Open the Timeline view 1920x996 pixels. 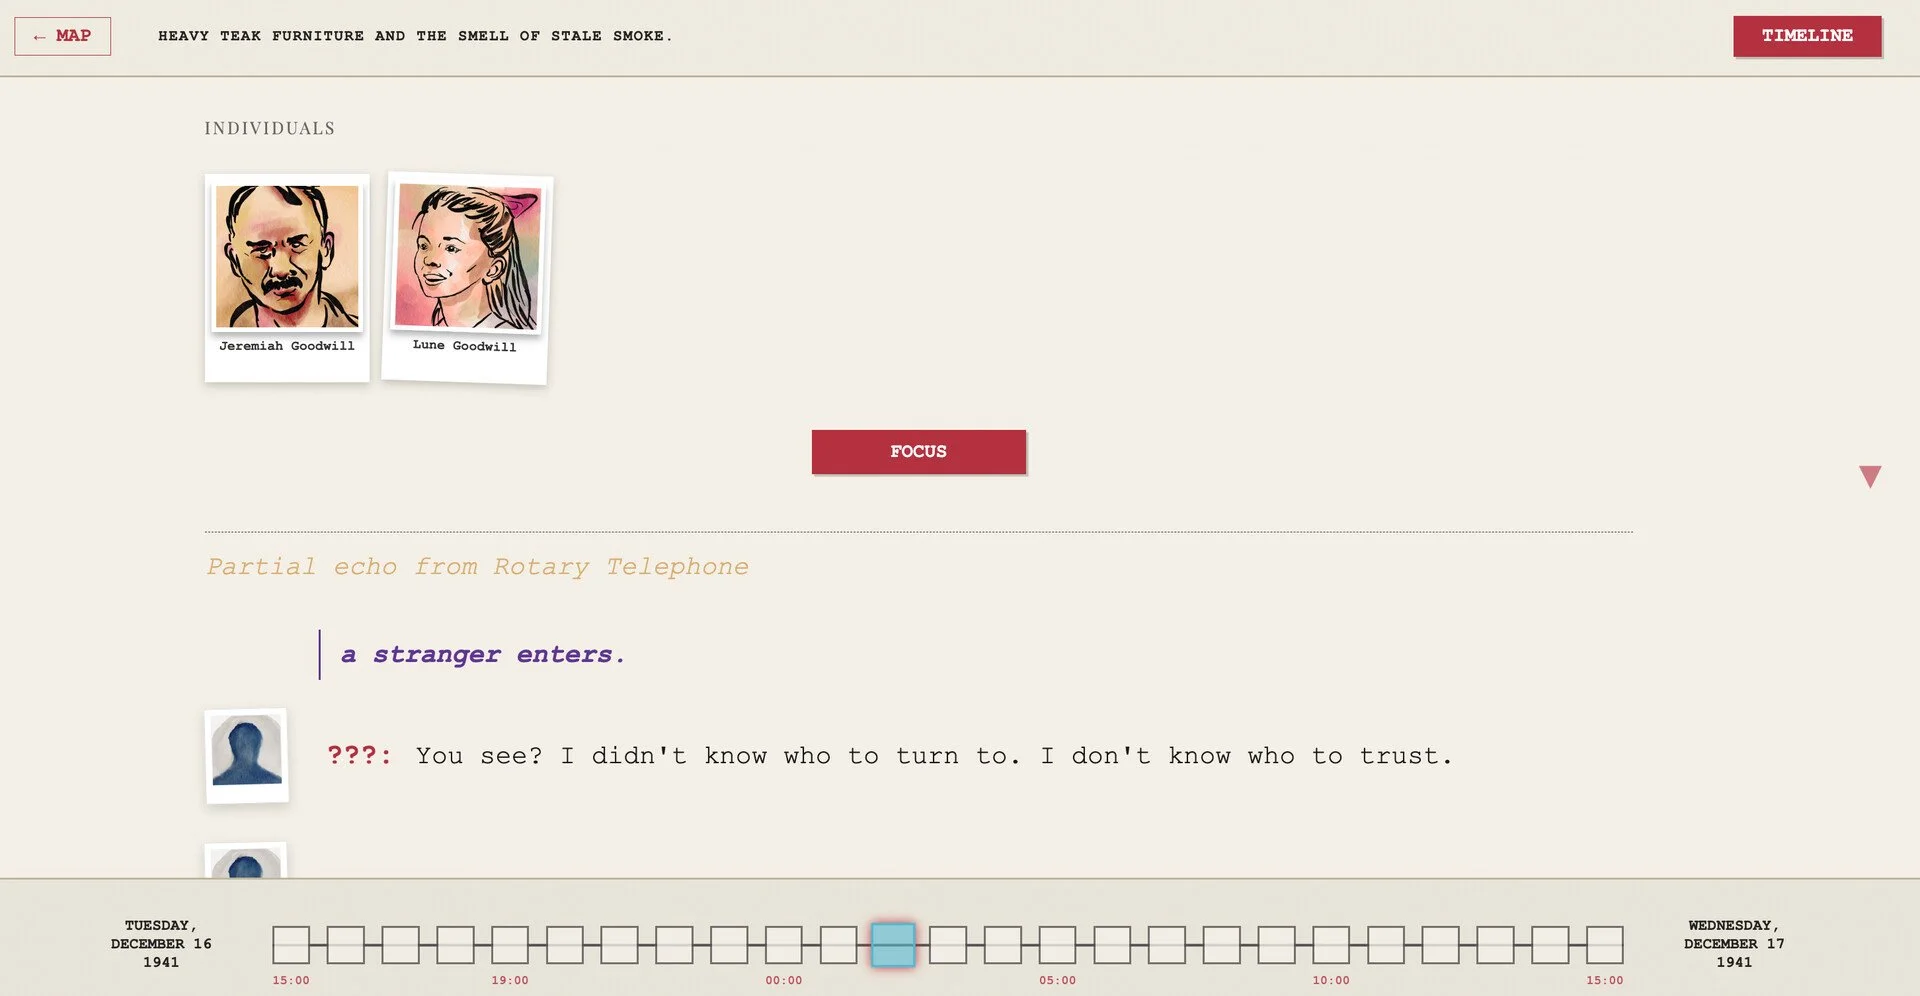point(1807,36)
